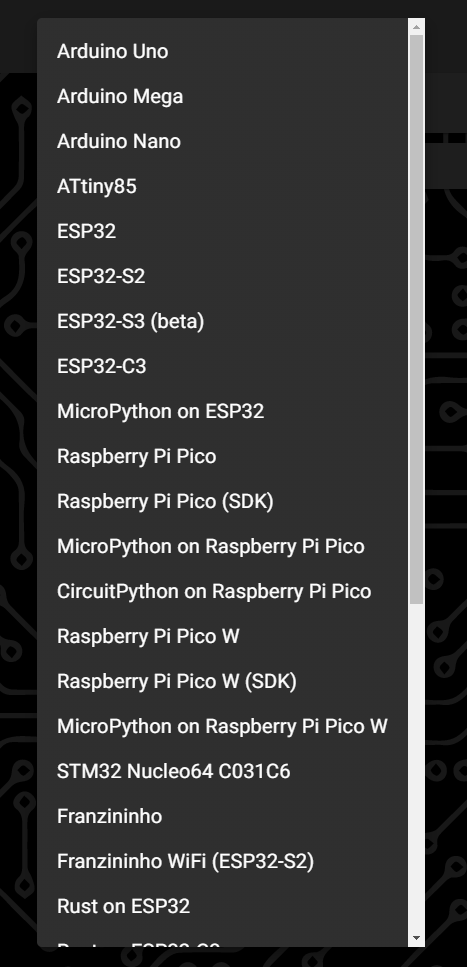This screenshot has height=967, width=467.
Task: Choose the Arduino Mega option
Action: pyautogui.click(x=223, y=96)
